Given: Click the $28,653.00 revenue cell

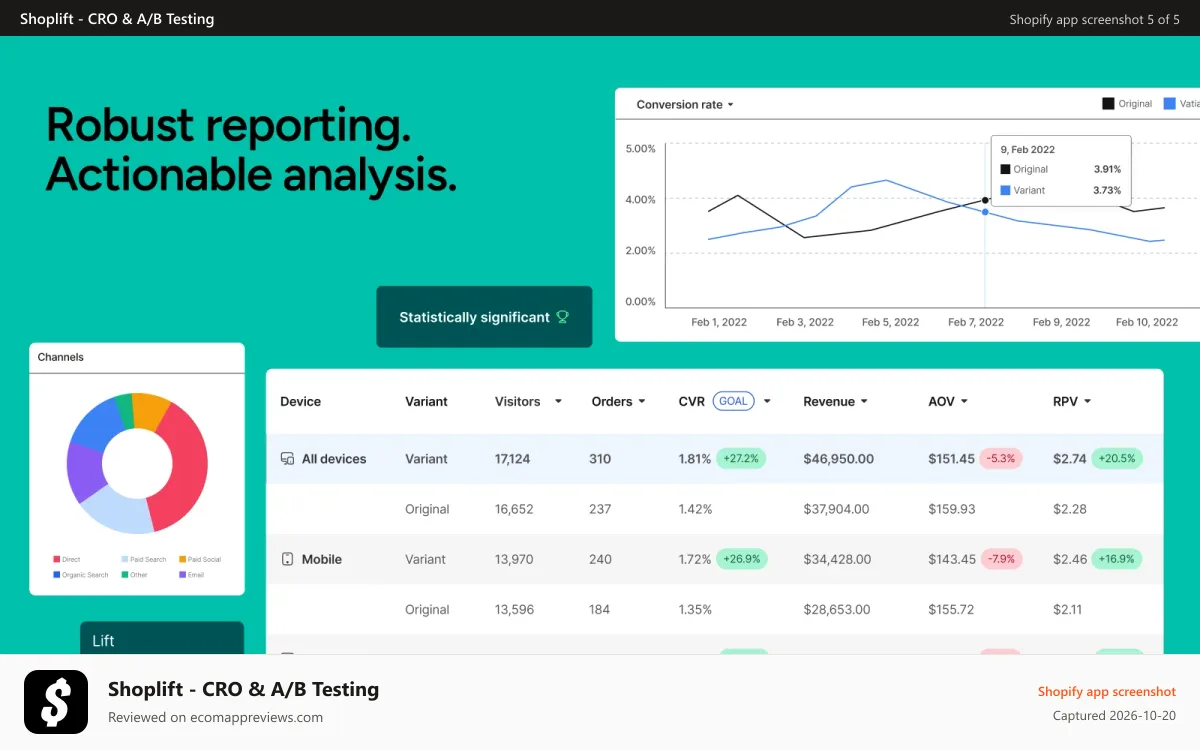Looking at the screenshot, I should 837,609.
